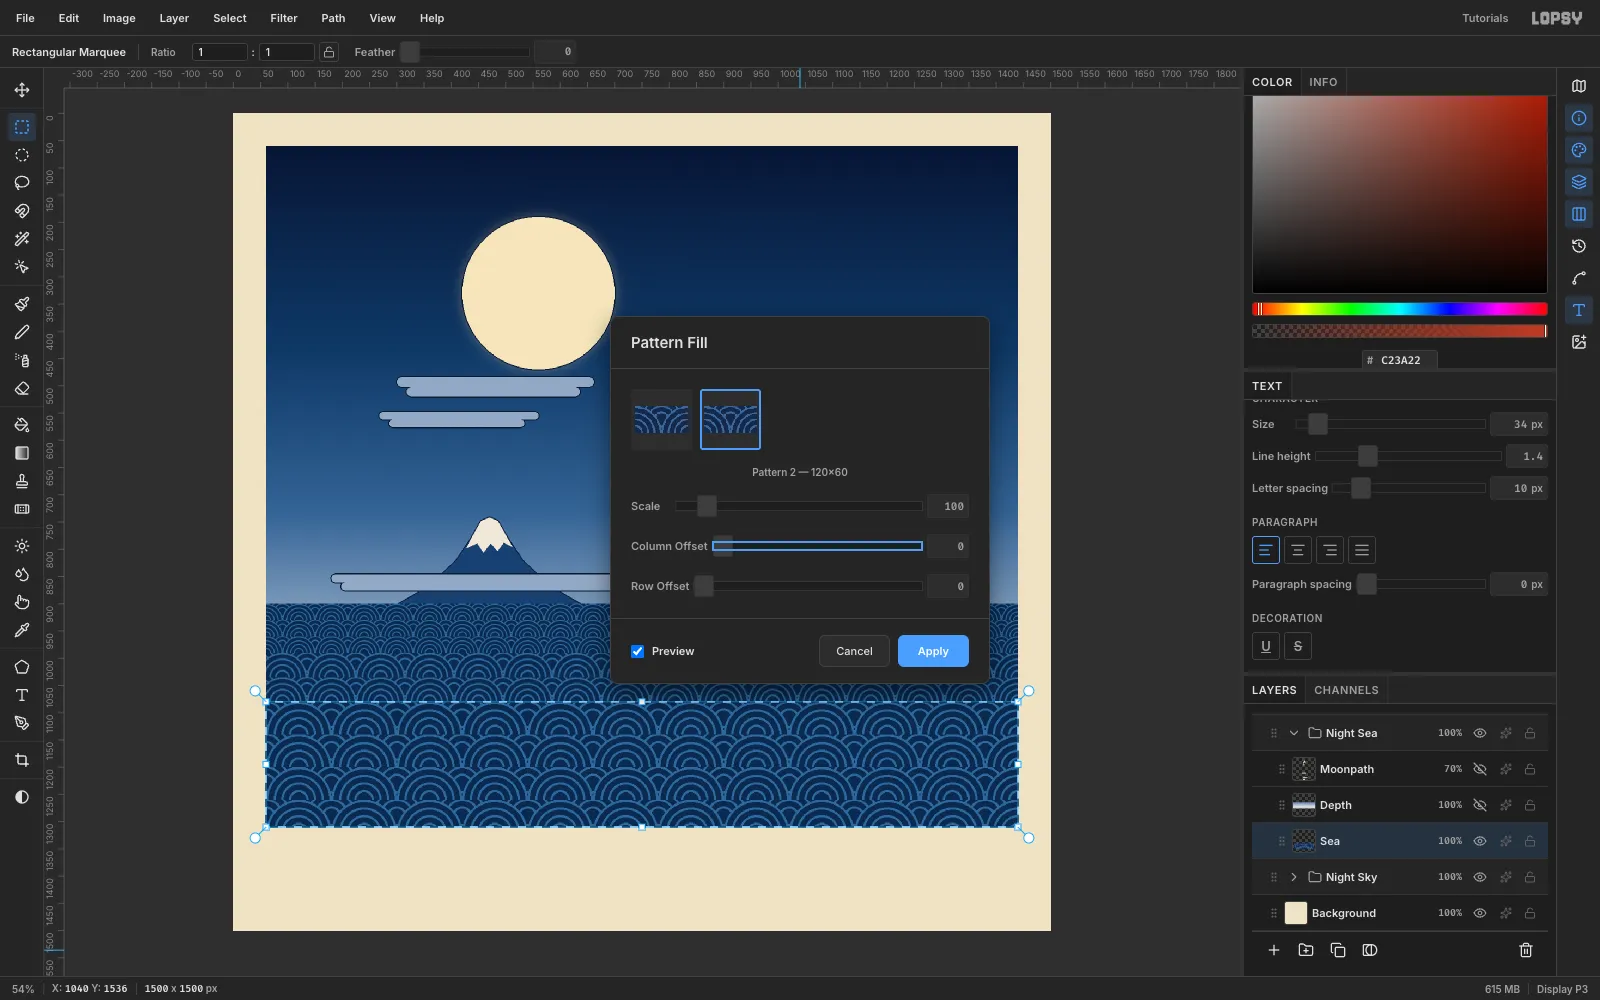Hide the Night Sea group
The width and height of the screenshot is (1600, 1000).
pos(1480,733)
